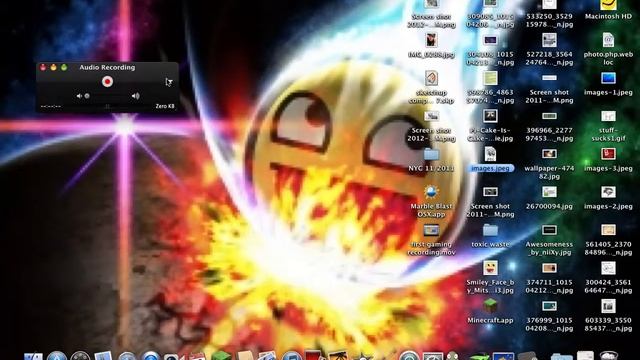Select the NYC 11/2011 folder

point(431,154)
